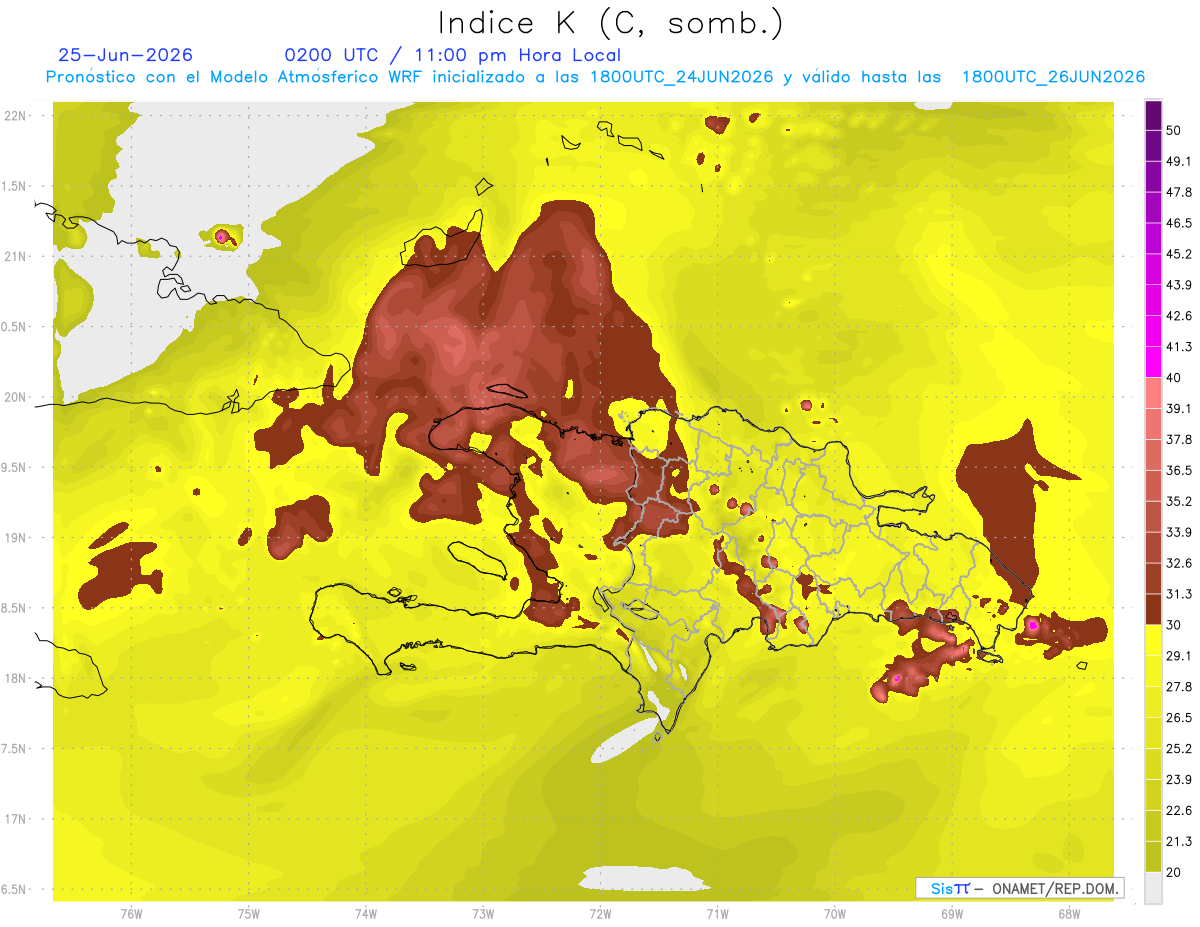Click the colorbar value 25.2
The width and height of the screenshot is (1200, 927).
[1179, 748]
